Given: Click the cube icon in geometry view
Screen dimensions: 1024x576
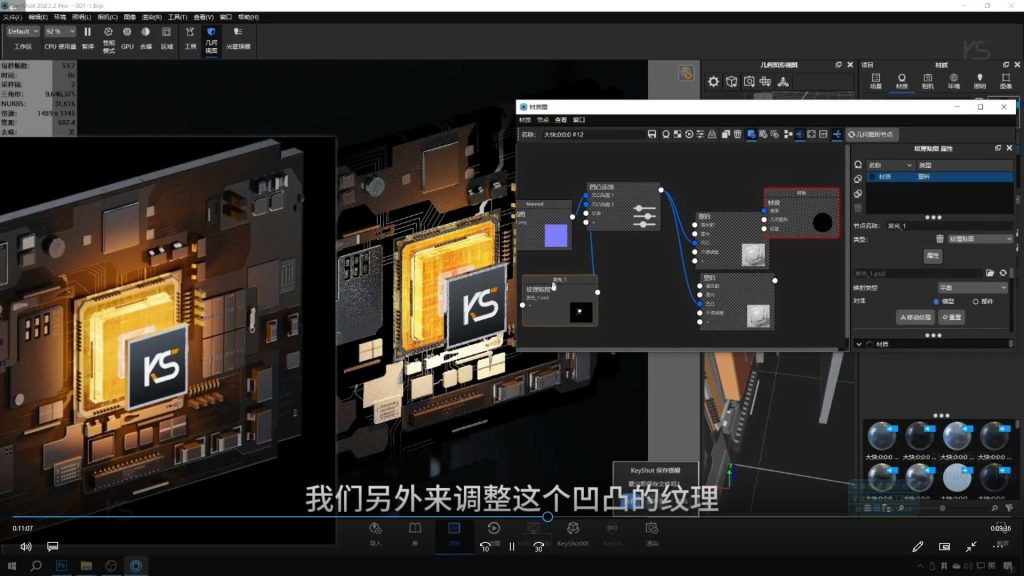Looking at the screenshot, I should (x=731, y=82).
